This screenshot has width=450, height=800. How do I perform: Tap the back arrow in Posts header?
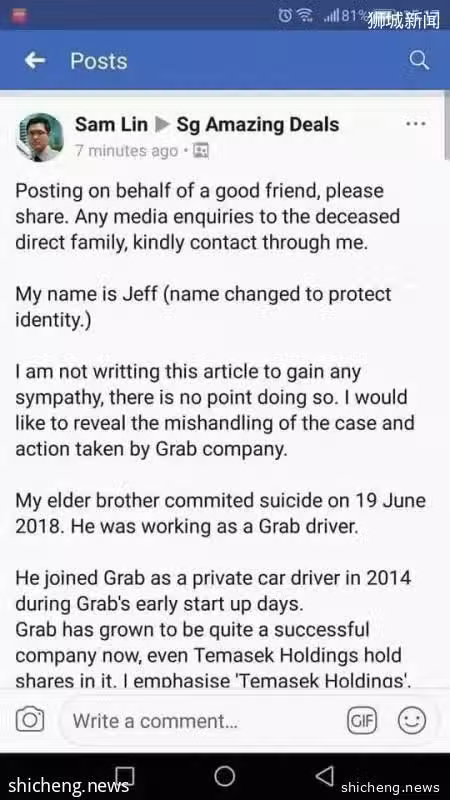click(x=35, y=61)
